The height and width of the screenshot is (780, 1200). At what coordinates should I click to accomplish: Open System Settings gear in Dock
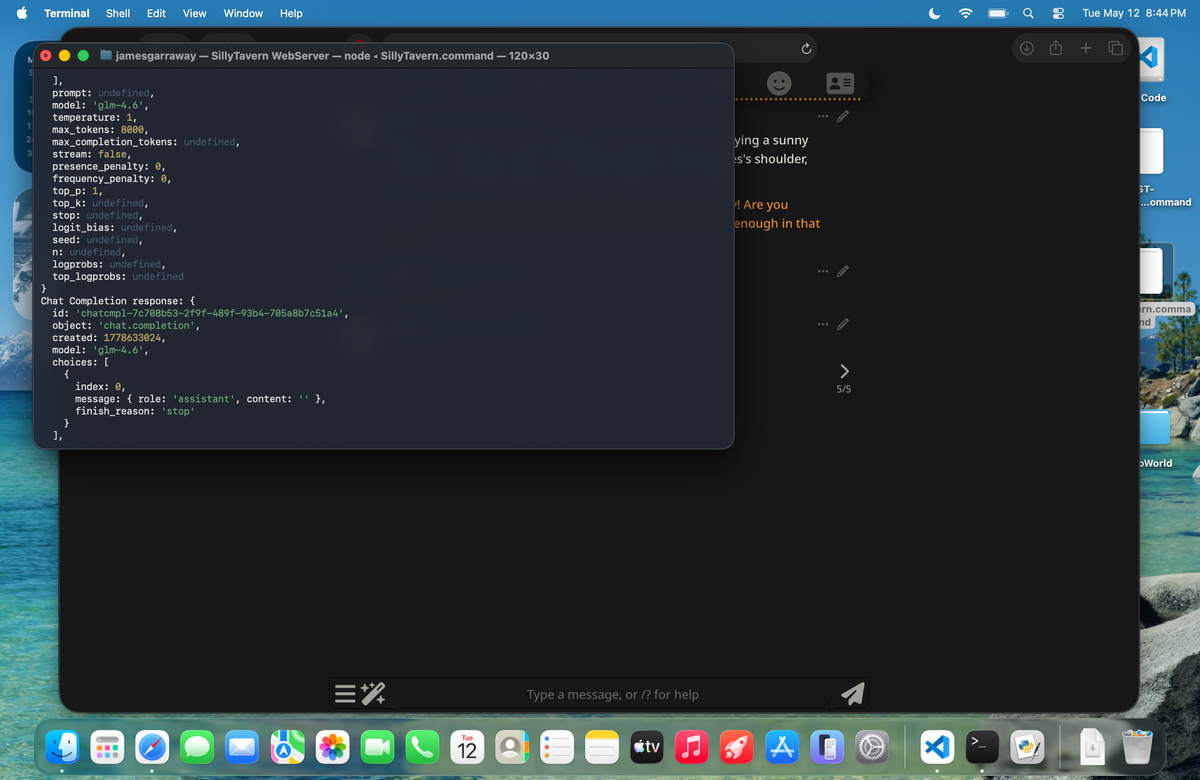(873, 746)
